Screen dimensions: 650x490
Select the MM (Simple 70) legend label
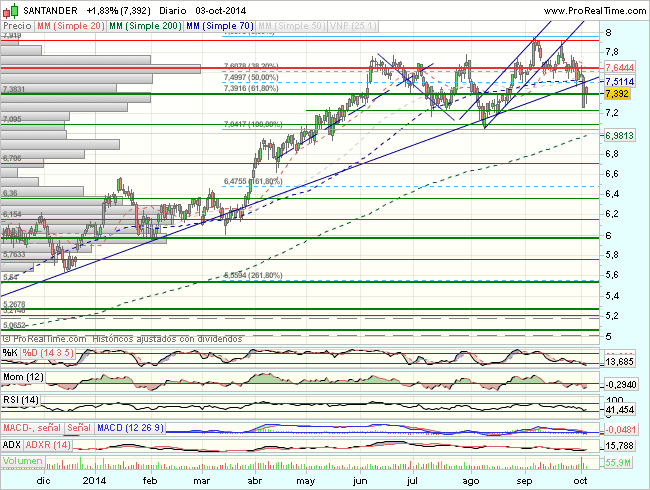(220, 26)
